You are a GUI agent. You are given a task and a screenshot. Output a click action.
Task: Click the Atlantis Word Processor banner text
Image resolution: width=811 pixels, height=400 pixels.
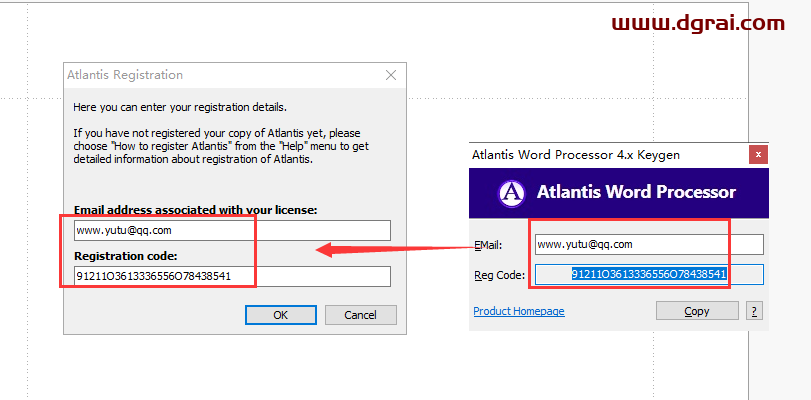636,192
